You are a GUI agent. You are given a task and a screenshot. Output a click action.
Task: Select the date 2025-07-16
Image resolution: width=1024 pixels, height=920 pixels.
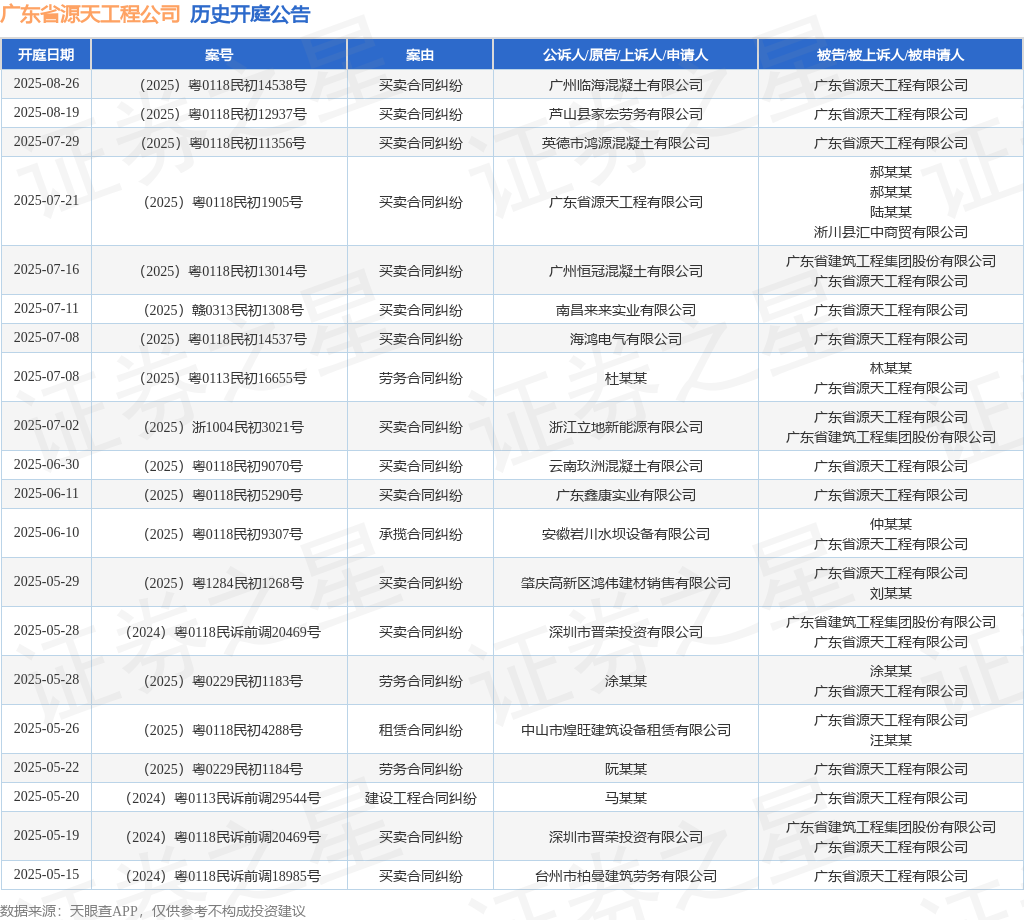tap(46, 269)
